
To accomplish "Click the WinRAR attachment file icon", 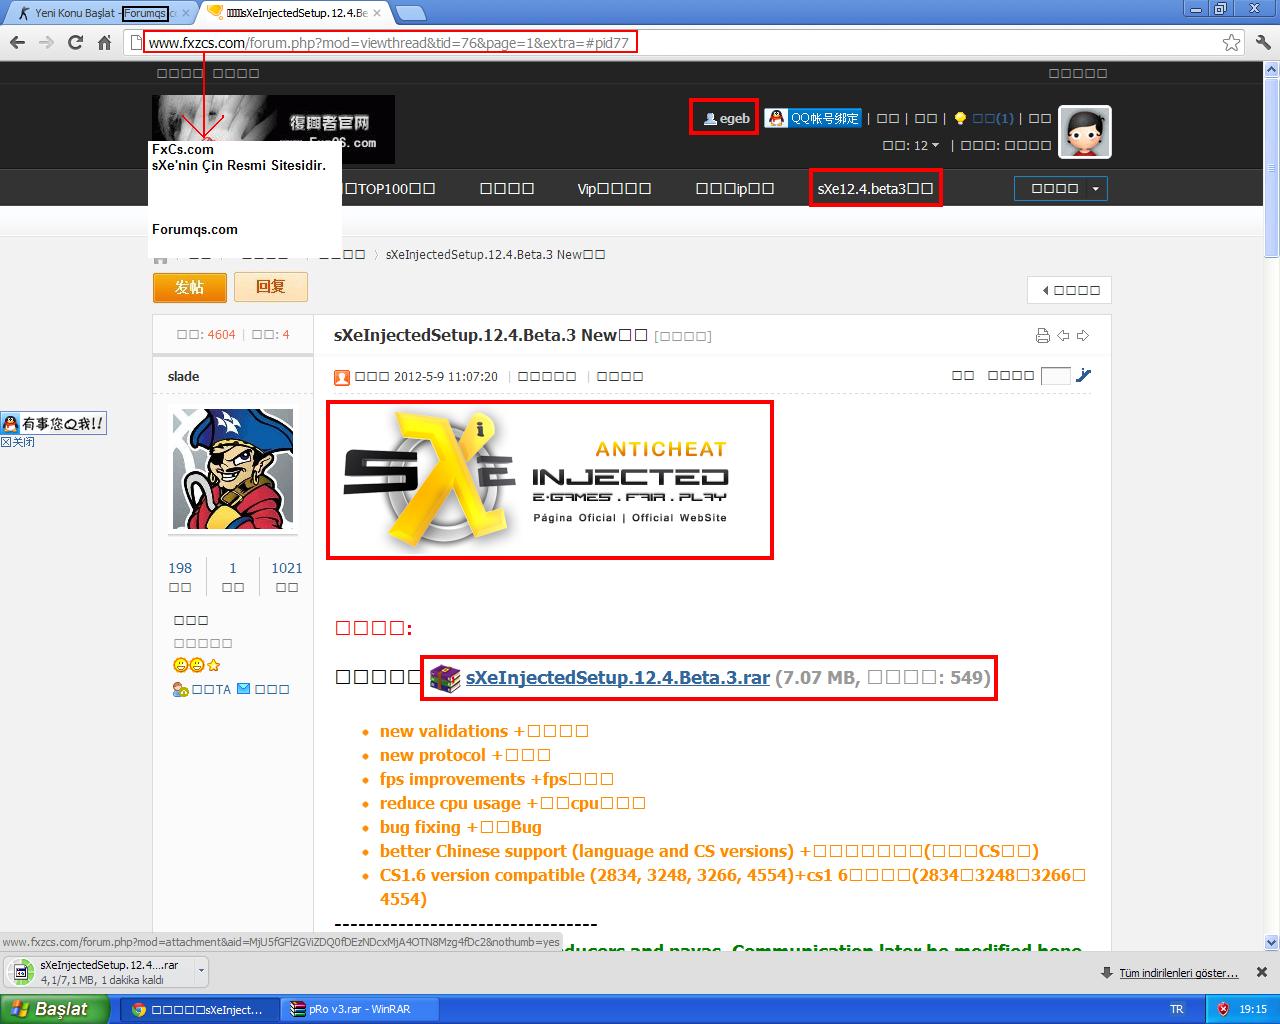I will pos(445,678).
